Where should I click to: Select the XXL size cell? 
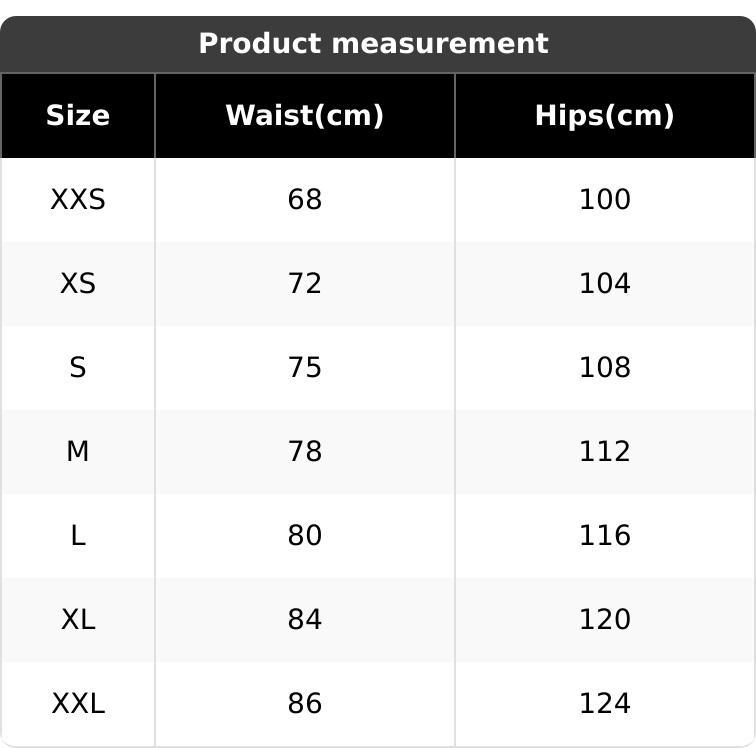78,704
